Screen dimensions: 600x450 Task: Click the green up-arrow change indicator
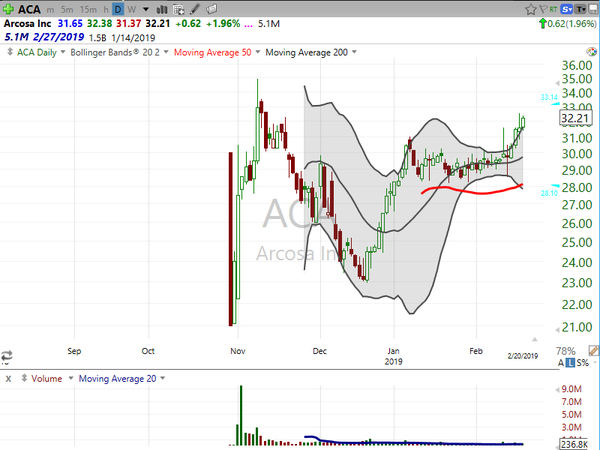(x=543, y=24)
